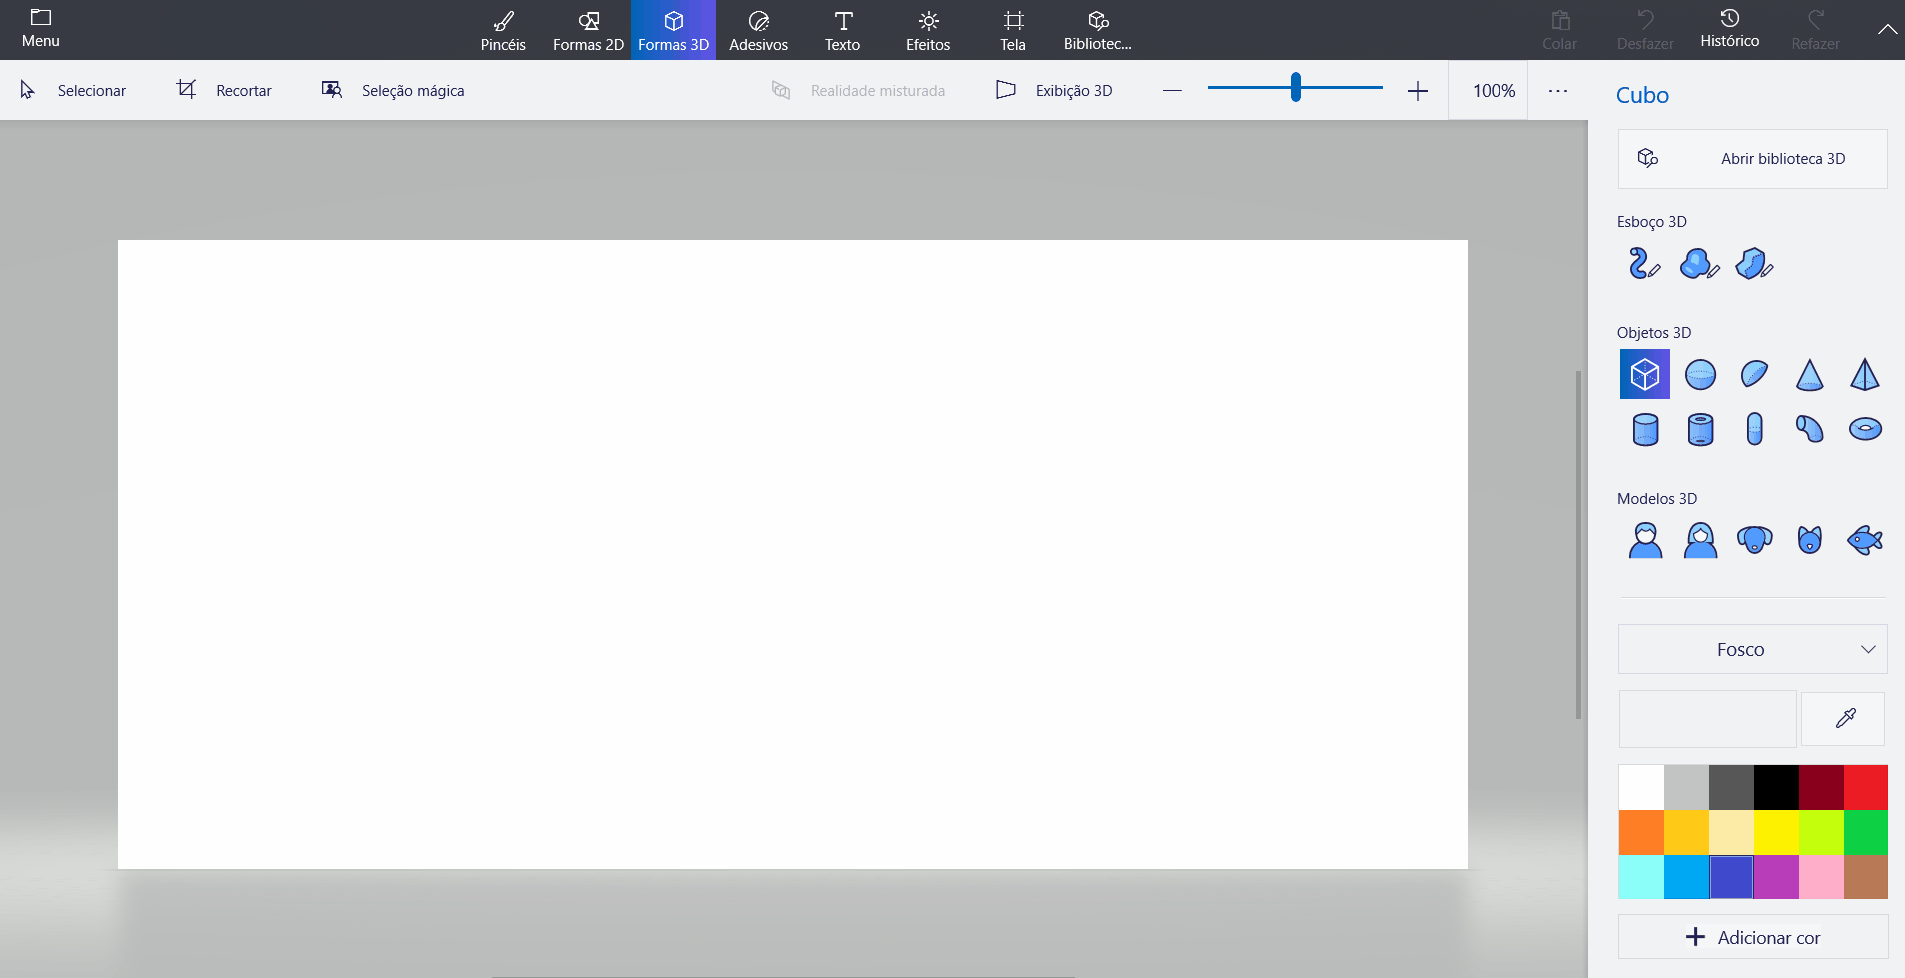1905x978 pixels.
Task: Collapse the top ribbon with the chevron
Action: click(x=1886, y=30)
